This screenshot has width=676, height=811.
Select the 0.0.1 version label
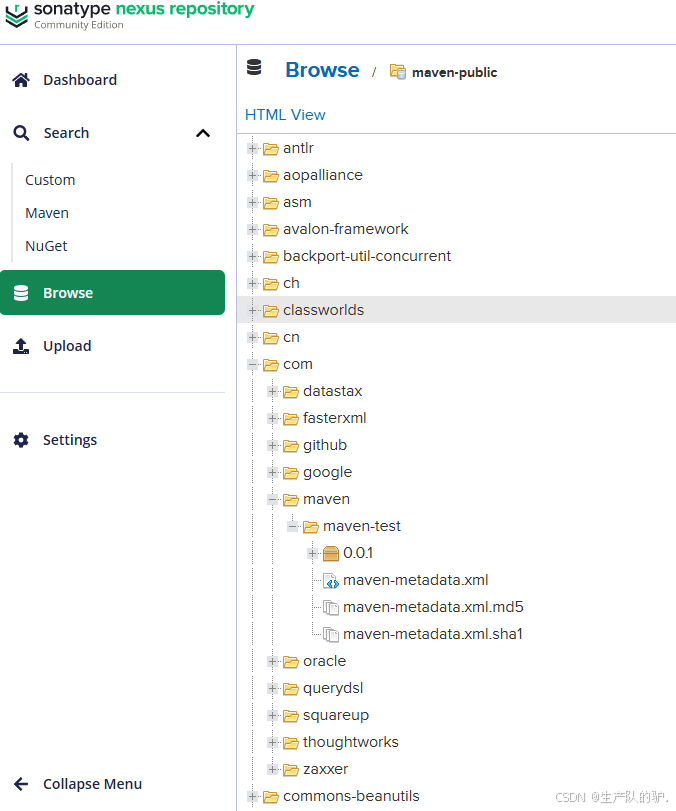[x=358, y=553]
